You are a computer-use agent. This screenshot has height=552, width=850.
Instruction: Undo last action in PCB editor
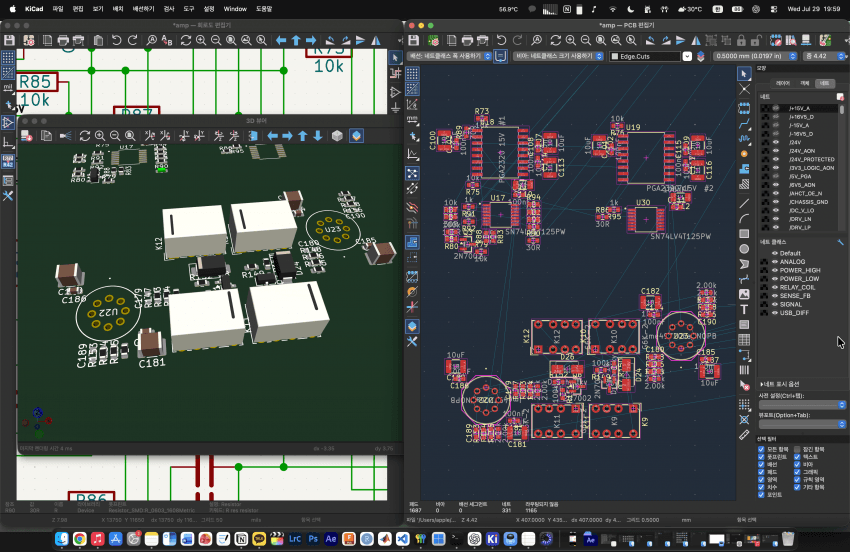(x=501, y=40)
